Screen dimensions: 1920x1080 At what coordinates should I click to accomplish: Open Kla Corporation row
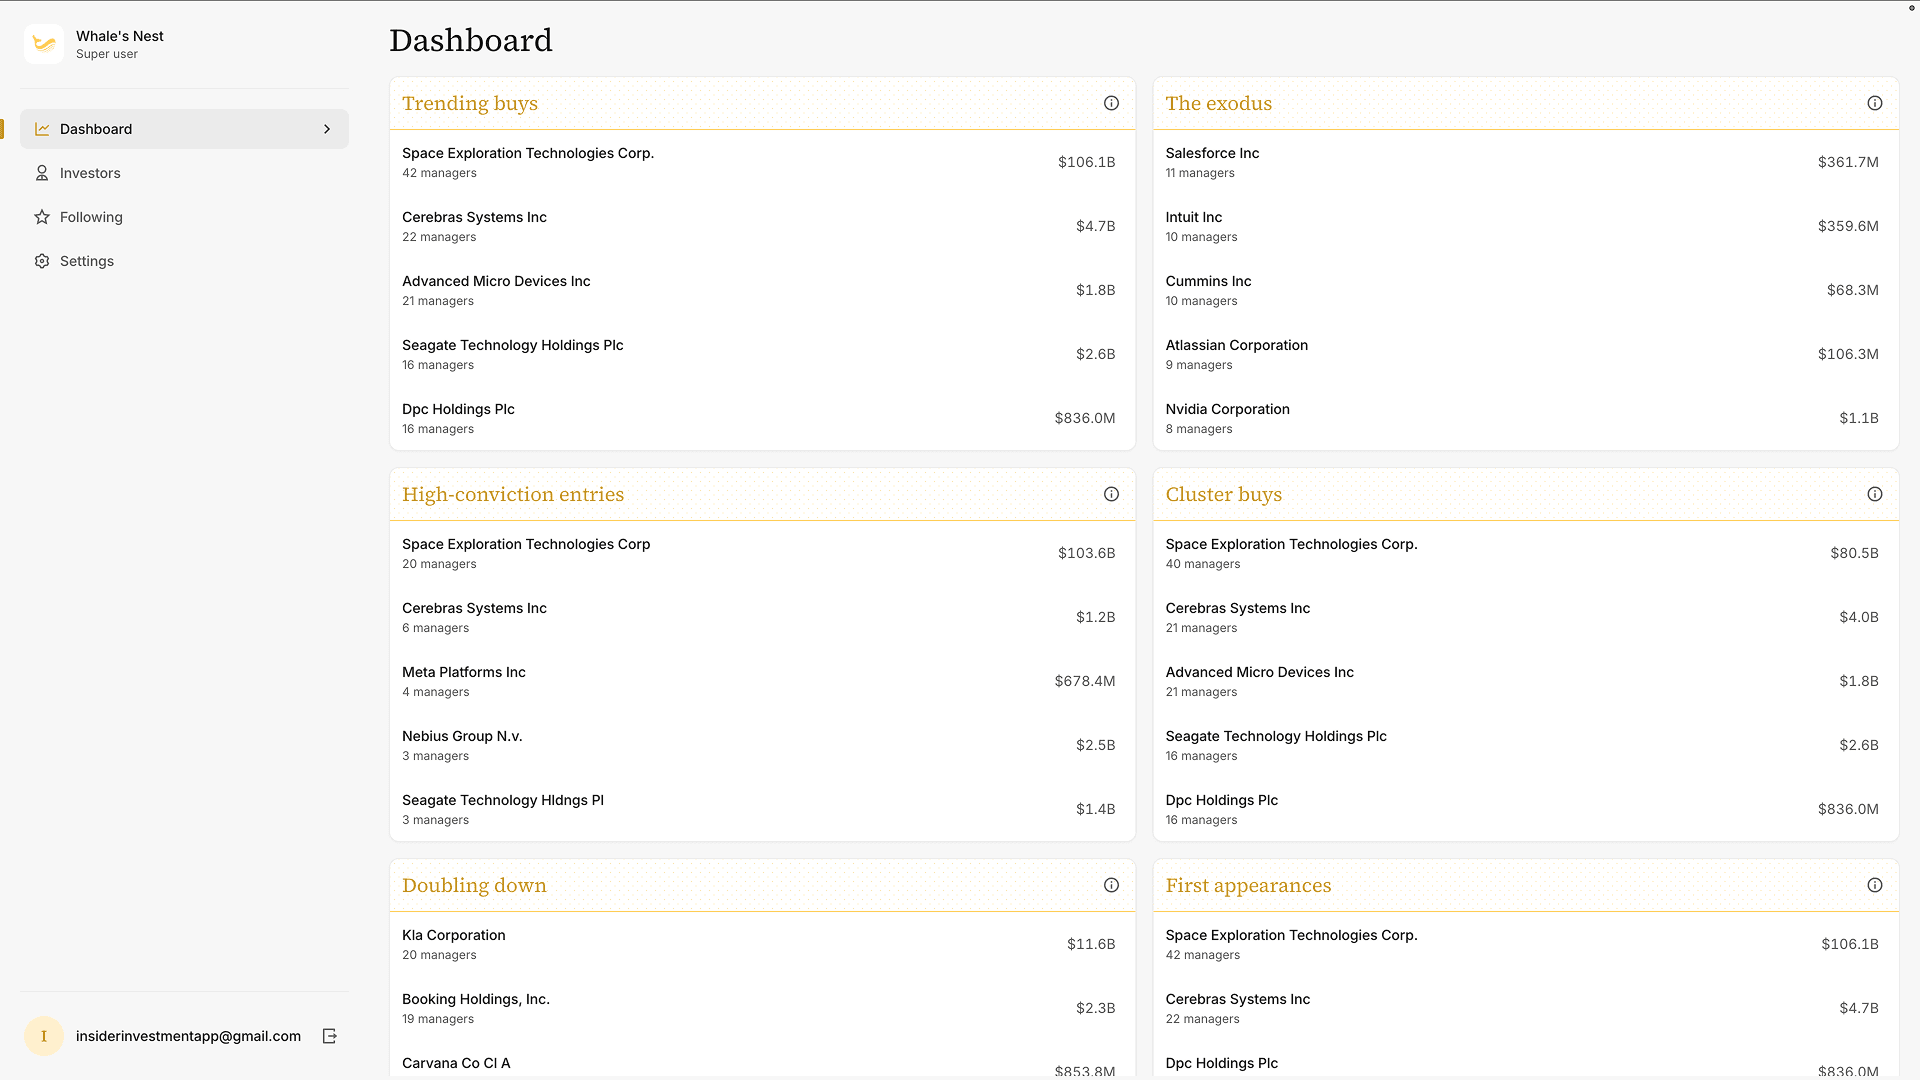tap(762, 944)
